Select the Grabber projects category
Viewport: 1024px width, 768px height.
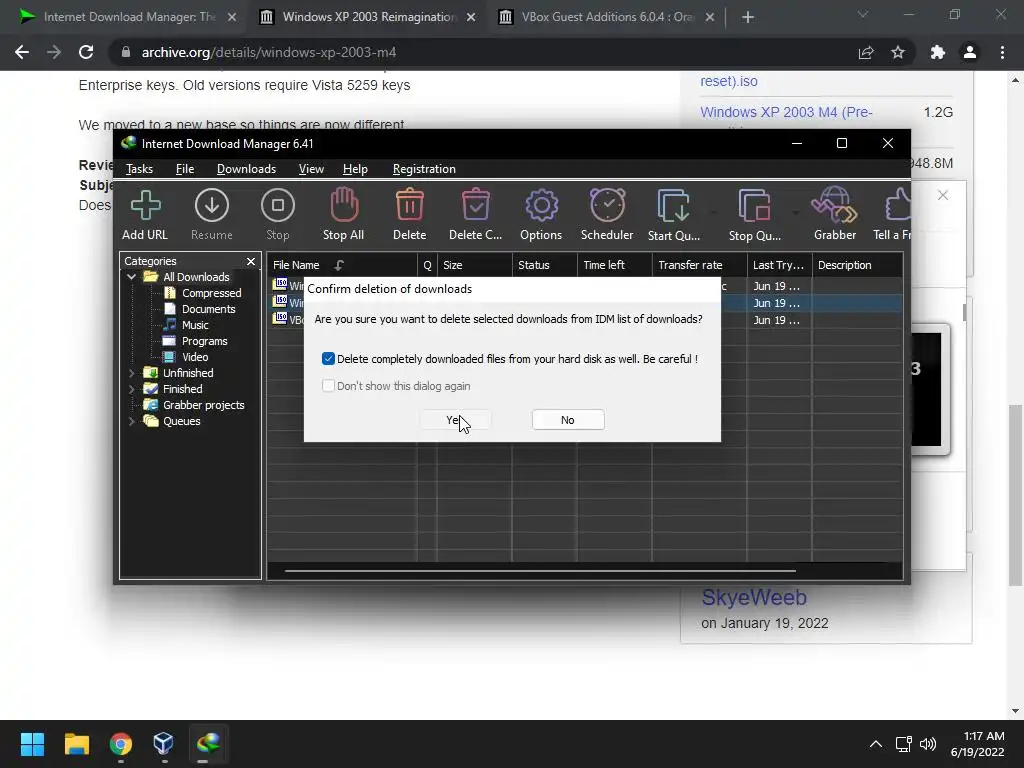[195, 405]
